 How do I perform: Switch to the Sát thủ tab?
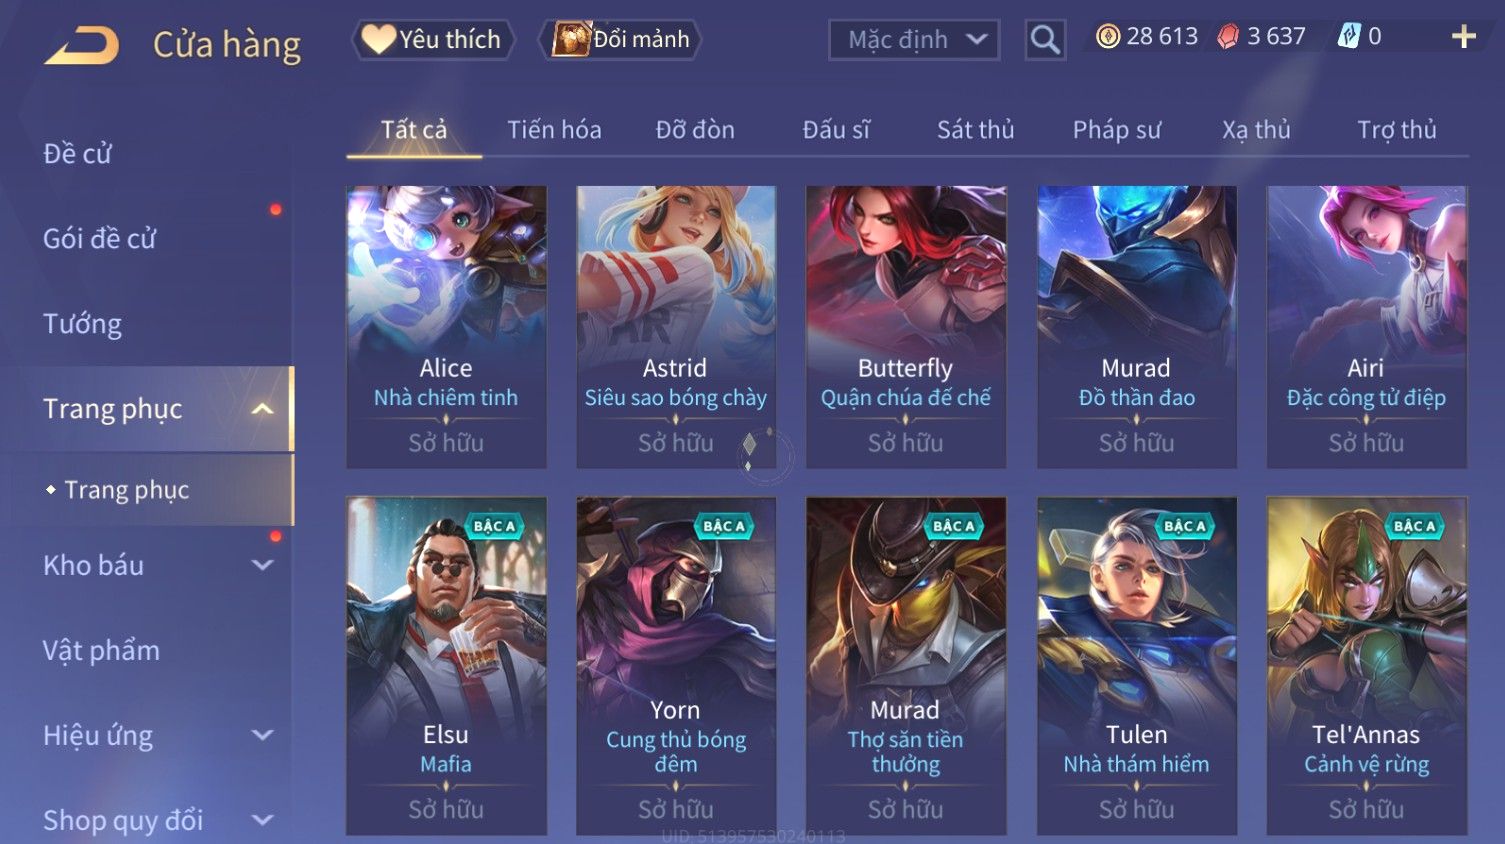tap(975, 130)
